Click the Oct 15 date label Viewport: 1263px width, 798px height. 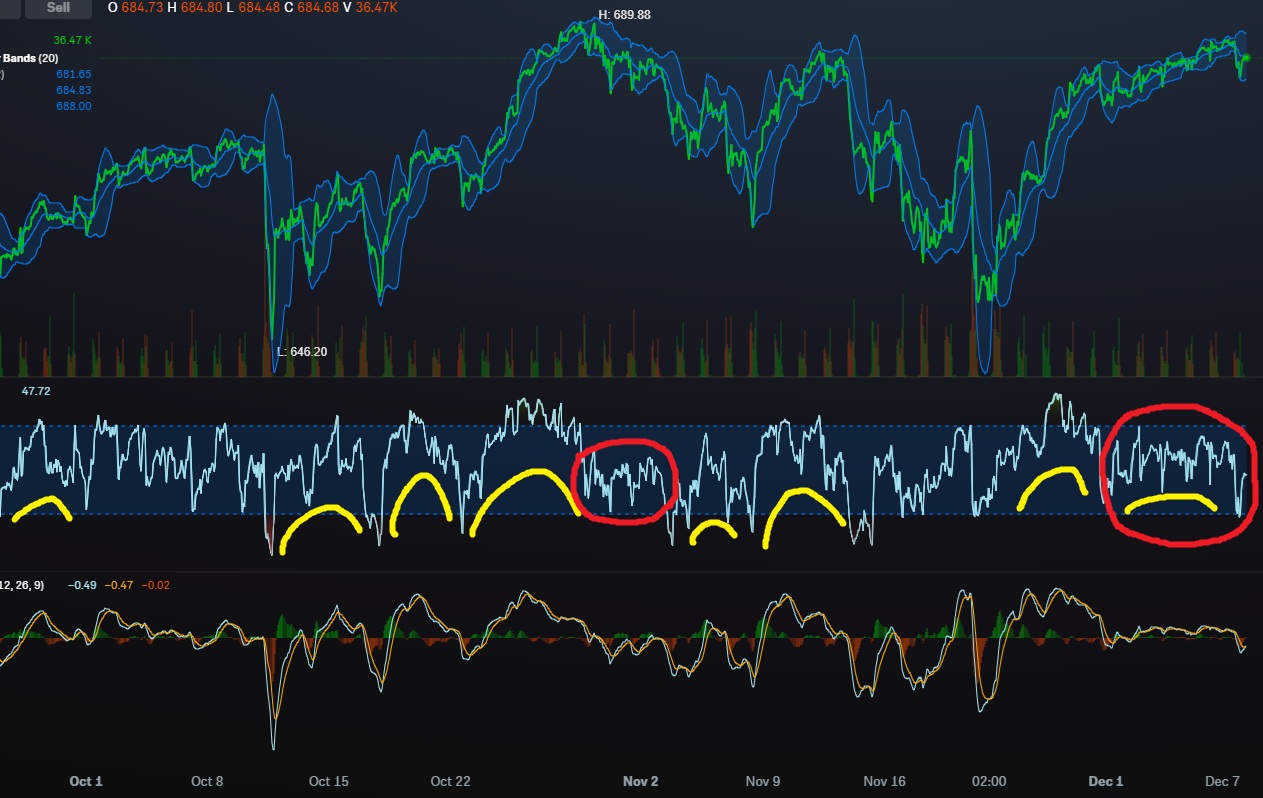point(328,781)
